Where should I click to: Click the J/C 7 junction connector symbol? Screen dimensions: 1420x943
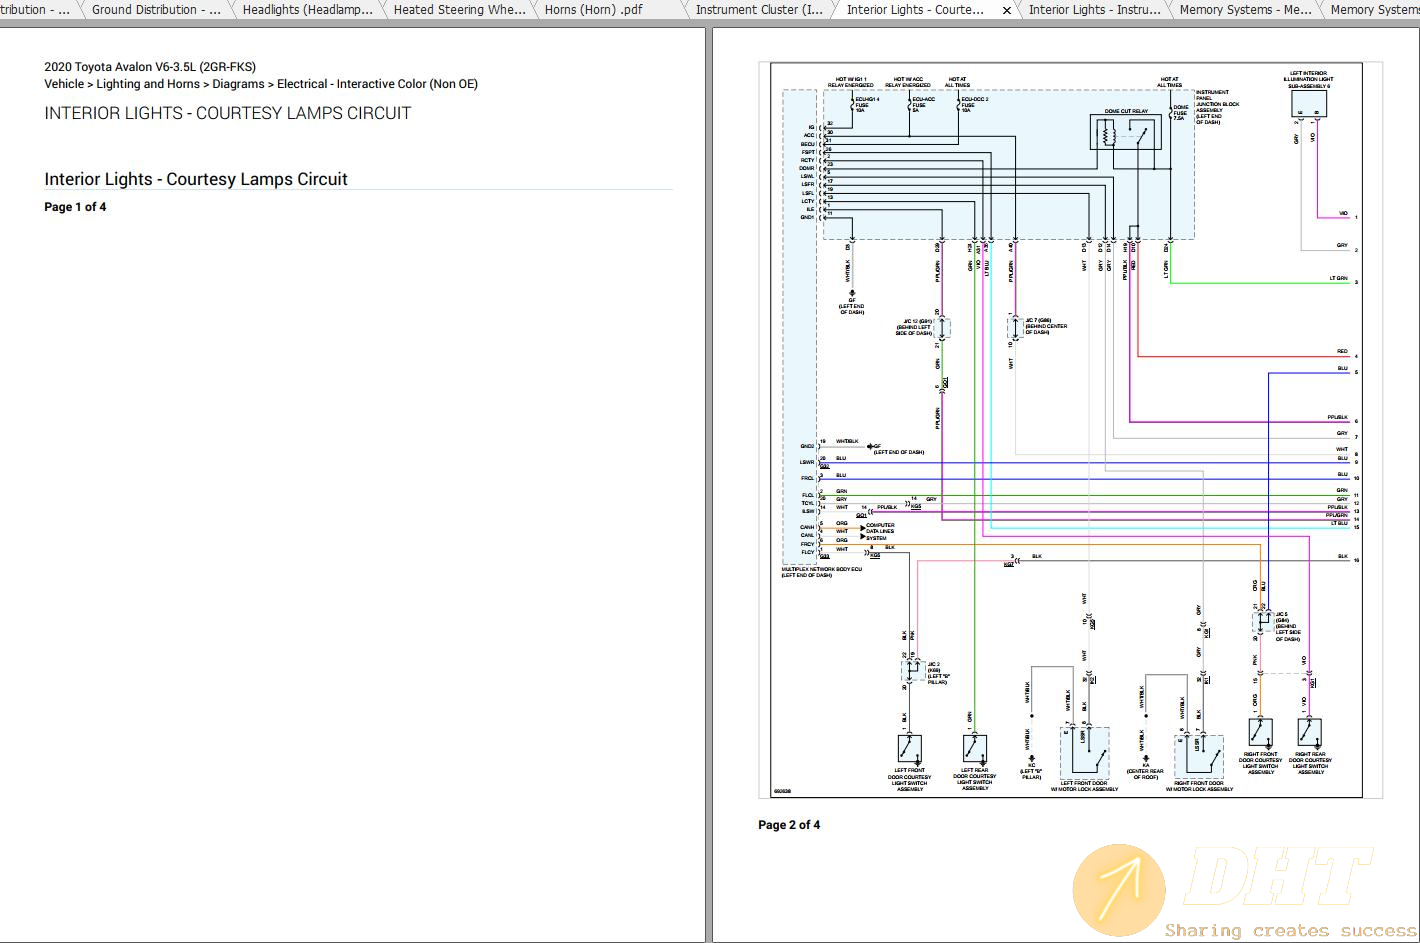pyautogui.click(x=1015, y=326)
